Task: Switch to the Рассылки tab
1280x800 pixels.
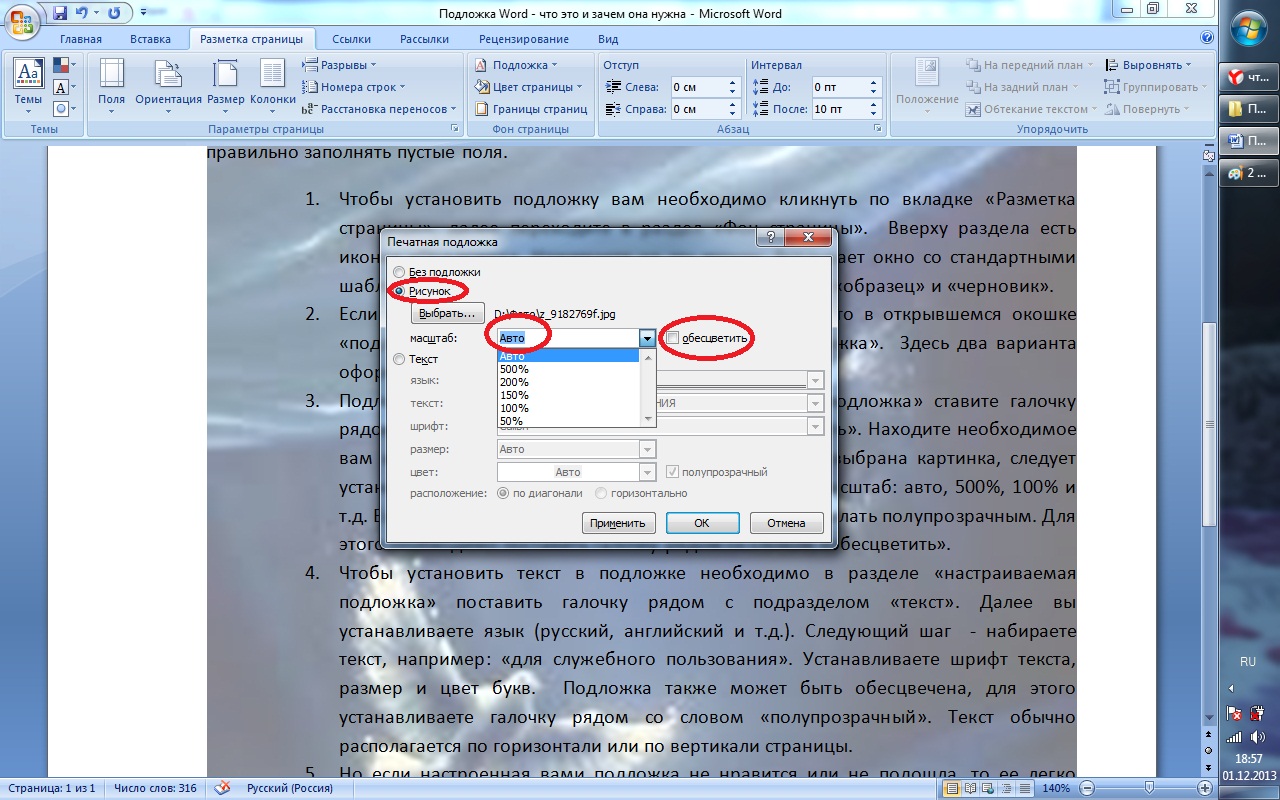Action: [x=424, y=39]
